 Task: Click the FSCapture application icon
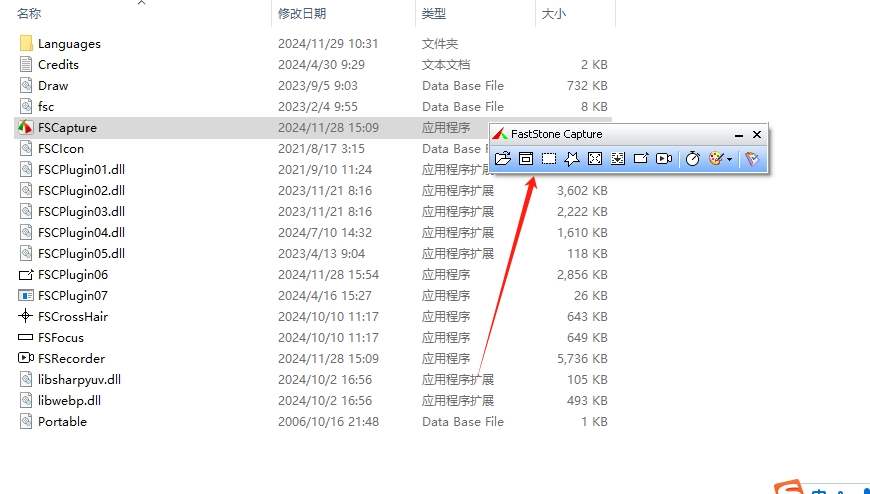tap(26, 128)
